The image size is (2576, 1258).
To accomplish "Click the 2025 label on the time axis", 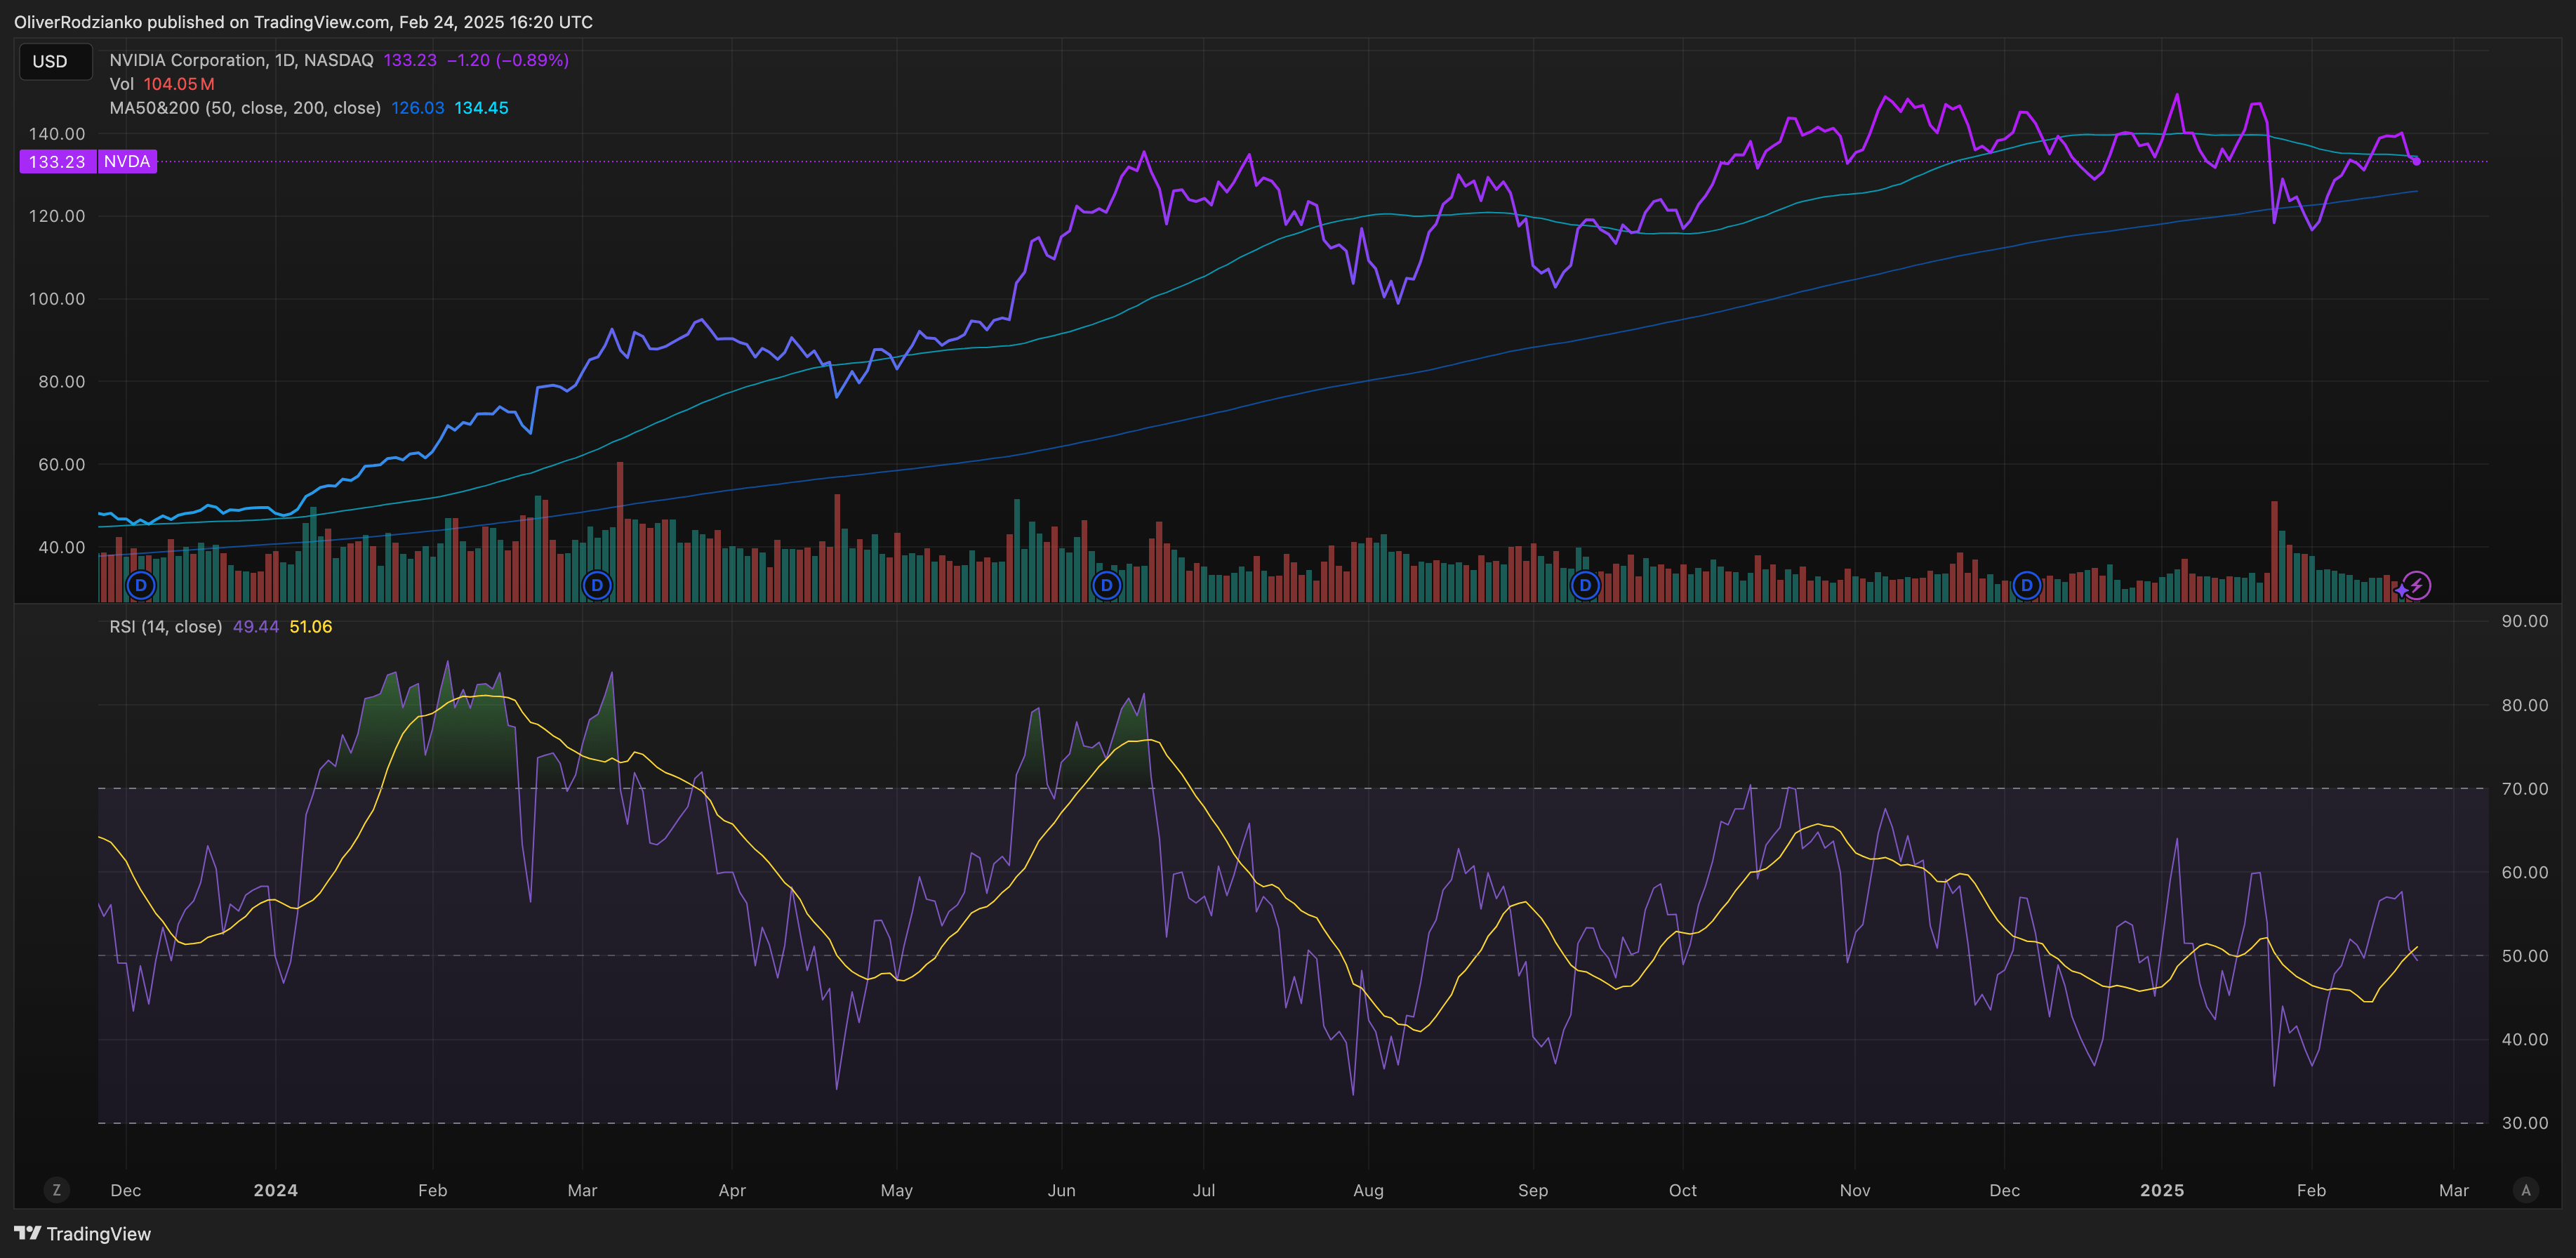I will pyautogui.click(x=2162, y=1190).
